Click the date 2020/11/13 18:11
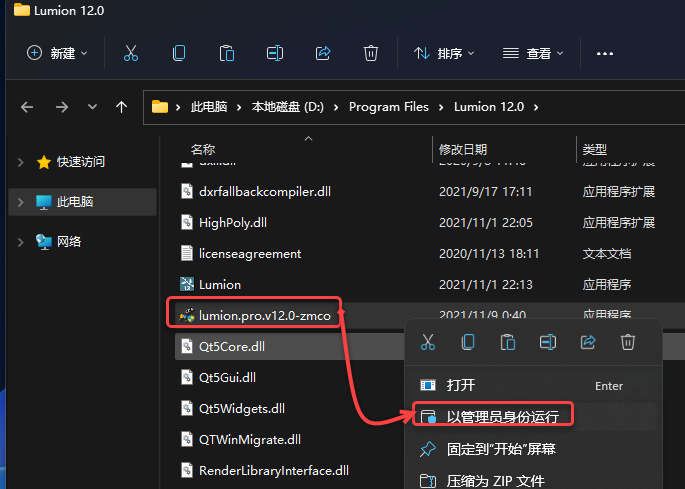Image resolution: width=685 pixels, height=489 pixels. pyautogui.click(x=489, y=253)
